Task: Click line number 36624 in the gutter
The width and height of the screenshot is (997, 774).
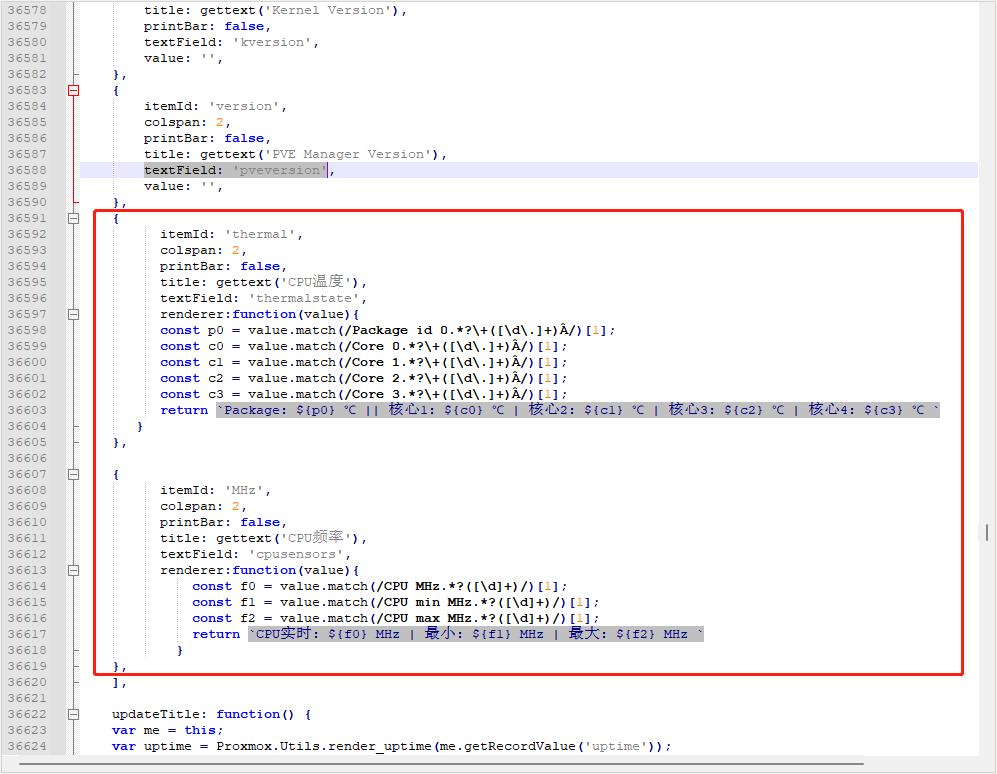Action: 27,746
